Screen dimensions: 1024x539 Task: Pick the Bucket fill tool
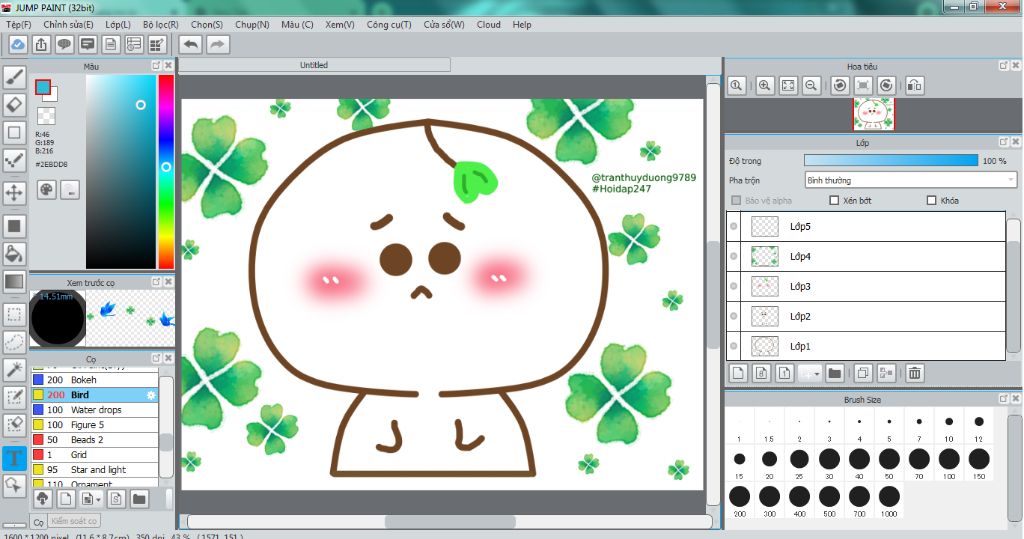coord(15,253)
